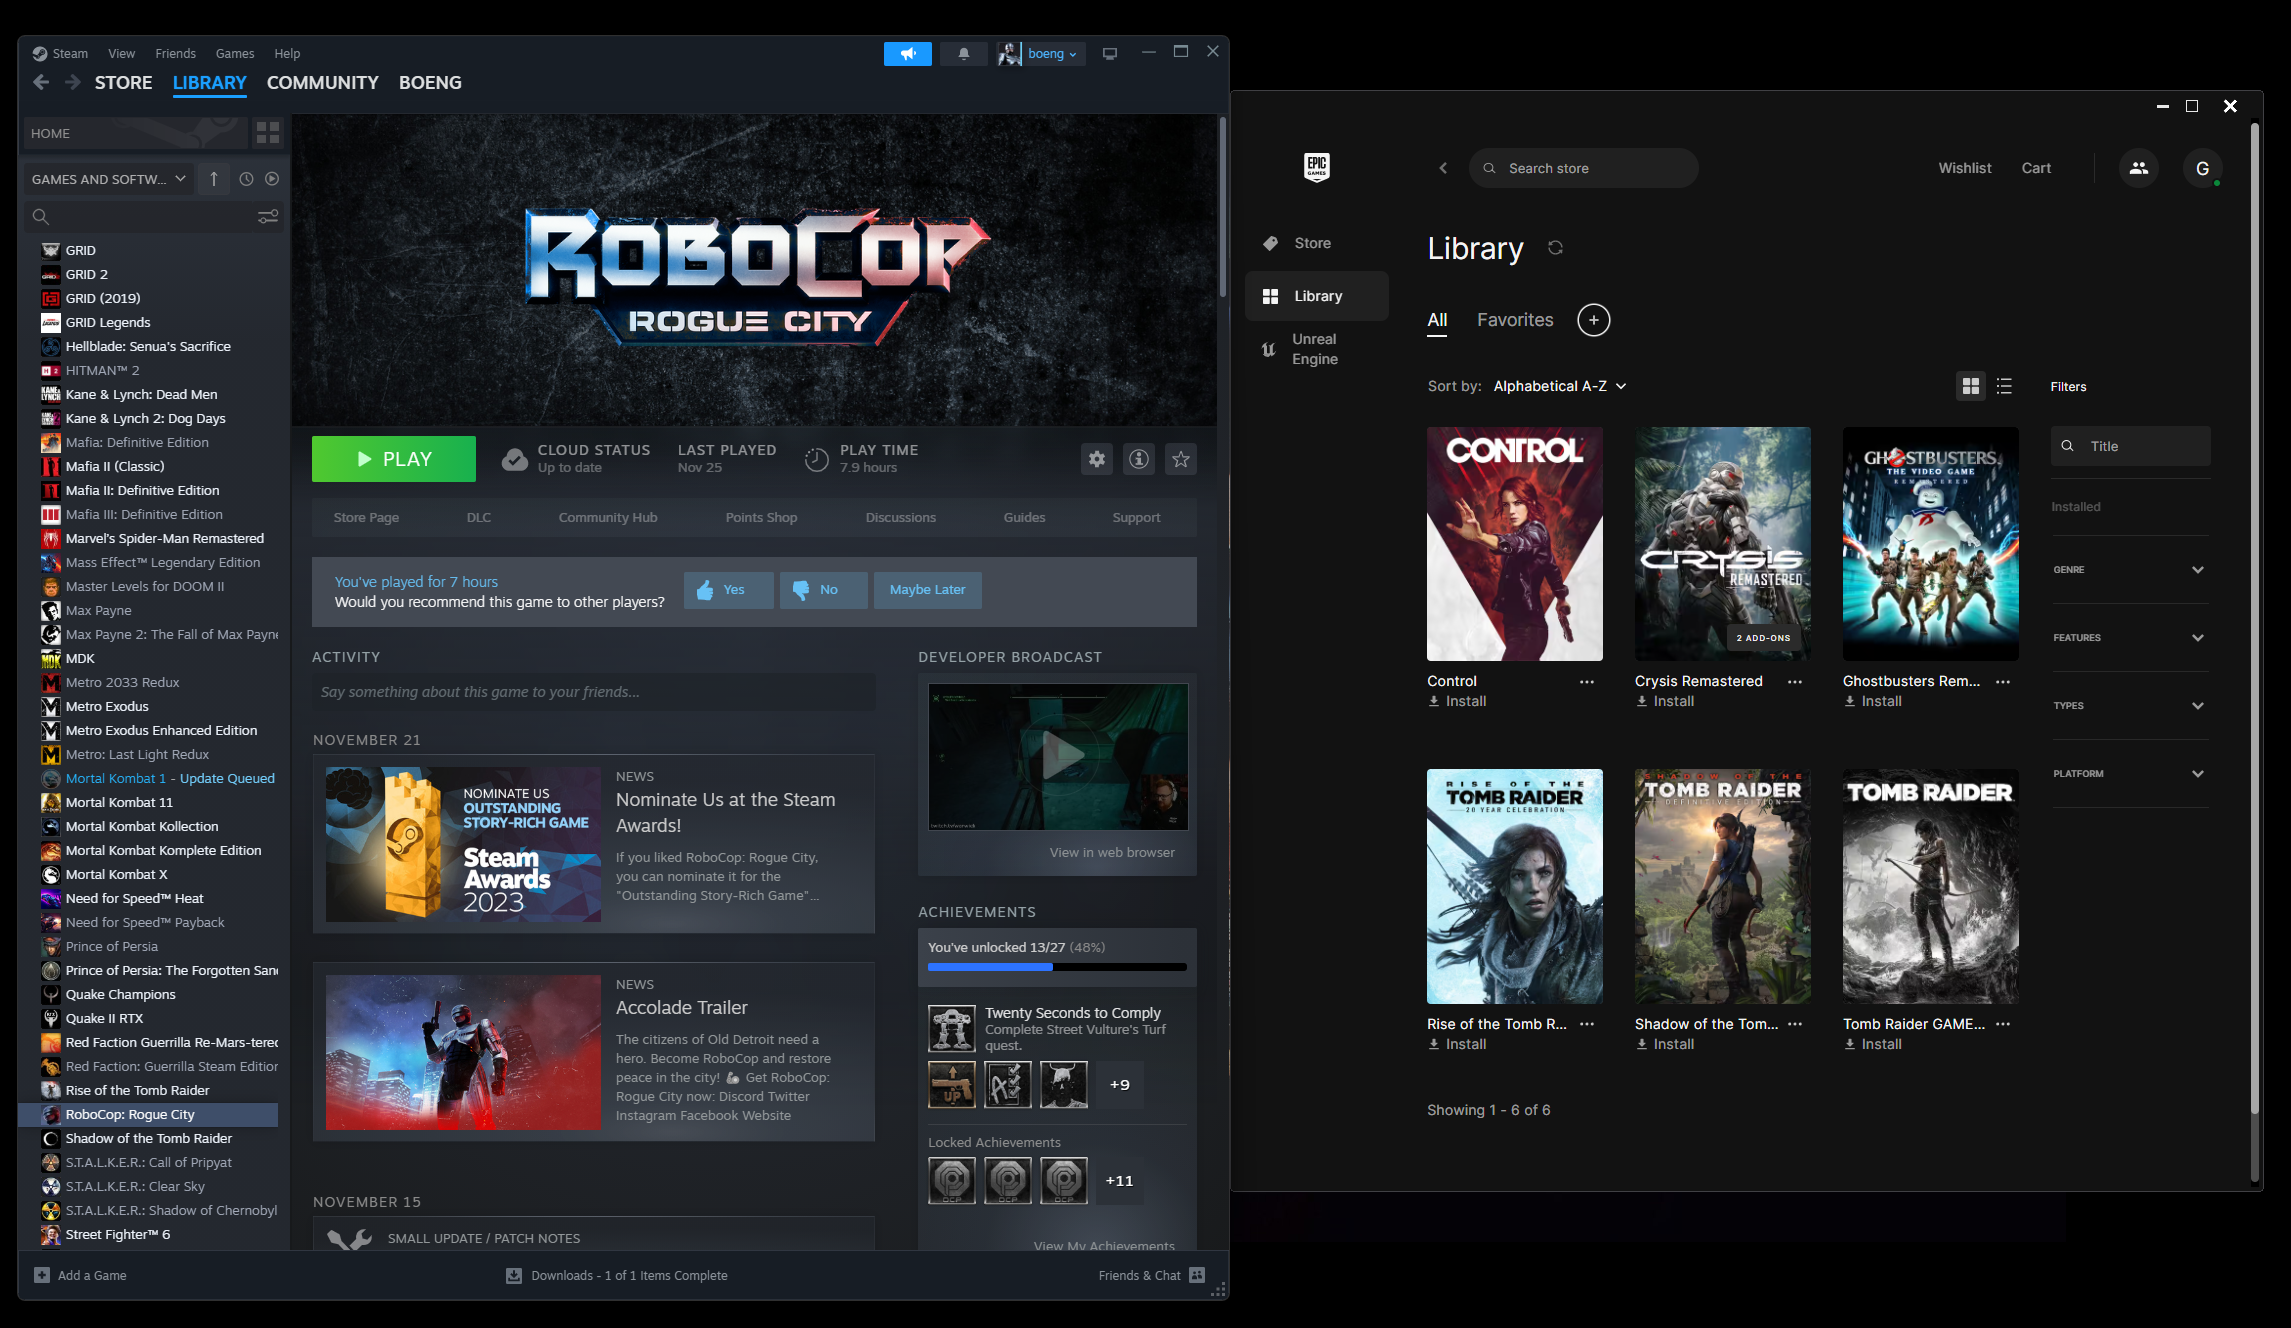The width and height of the screenshot is (2291, 1328).
Task: Click View in web browser link
Action: pyautogui.click(x=1112, y=853)
